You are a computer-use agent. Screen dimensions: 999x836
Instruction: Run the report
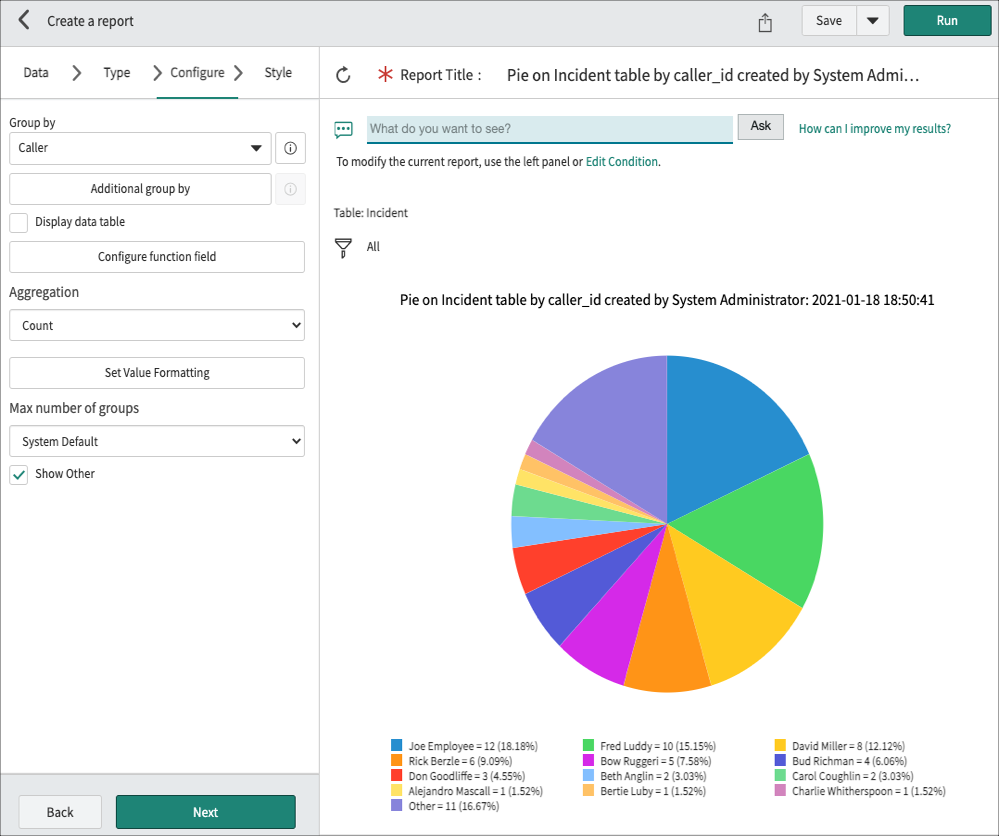pyautogui.click(x=946, y=20)
